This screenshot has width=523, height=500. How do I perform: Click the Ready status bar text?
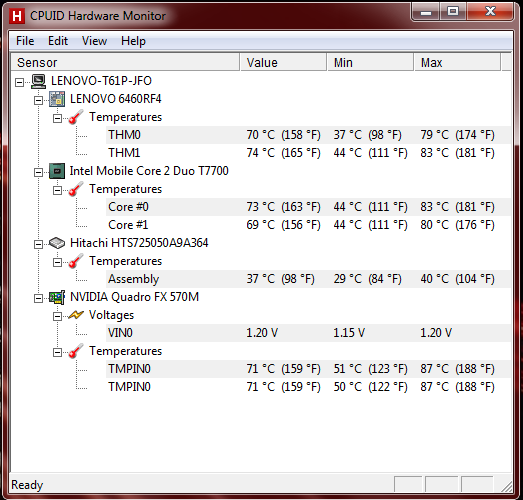[x=27, y=485]
